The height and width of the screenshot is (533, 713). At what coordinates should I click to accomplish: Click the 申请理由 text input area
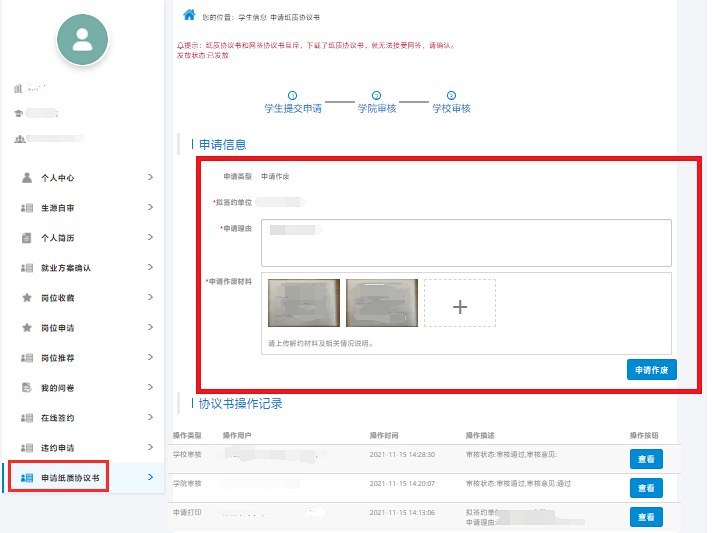[465, 243]
